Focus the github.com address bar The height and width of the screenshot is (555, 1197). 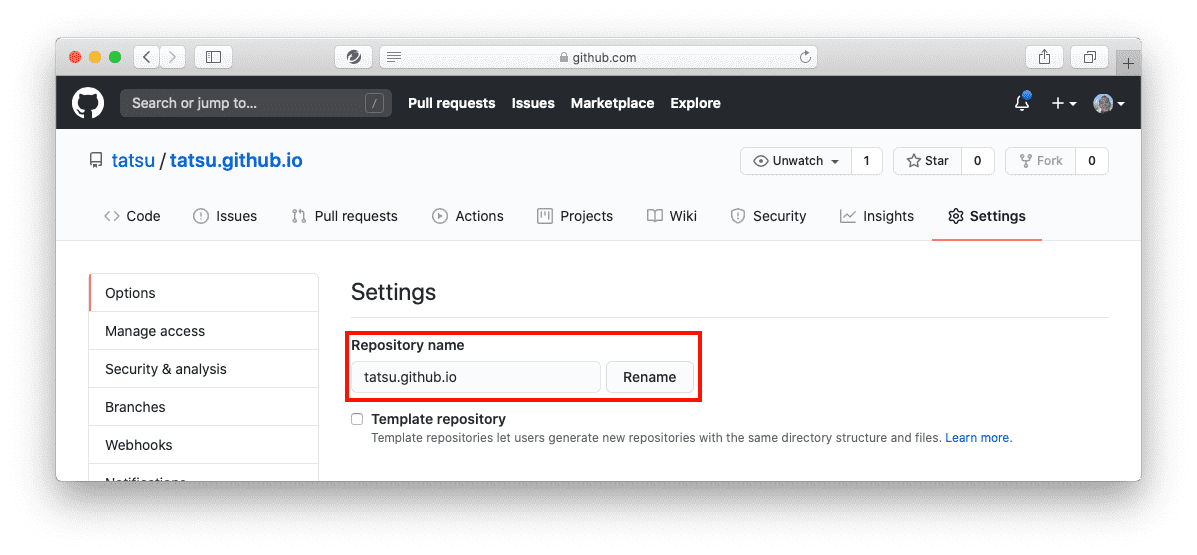pos(598,57)
